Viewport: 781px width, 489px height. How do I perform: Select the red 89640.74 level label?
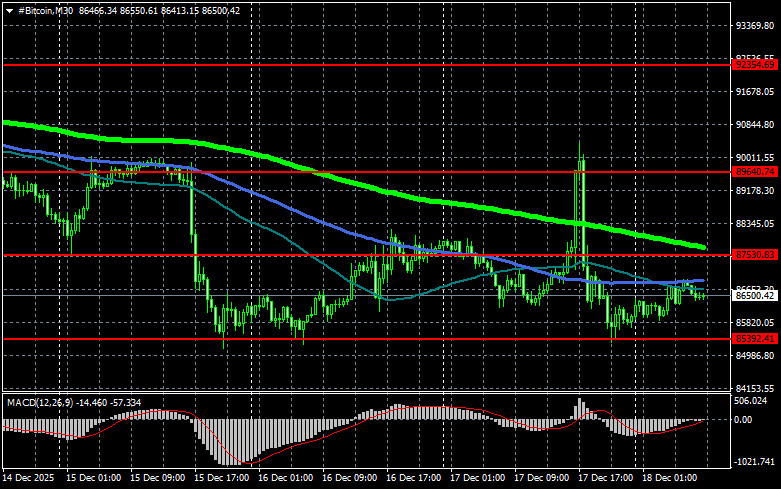pos(756,172)
